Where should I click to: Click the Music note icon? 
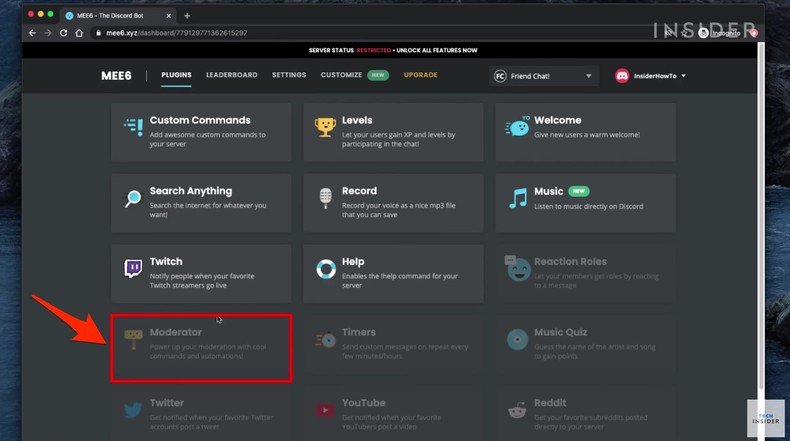pos(517,197)
